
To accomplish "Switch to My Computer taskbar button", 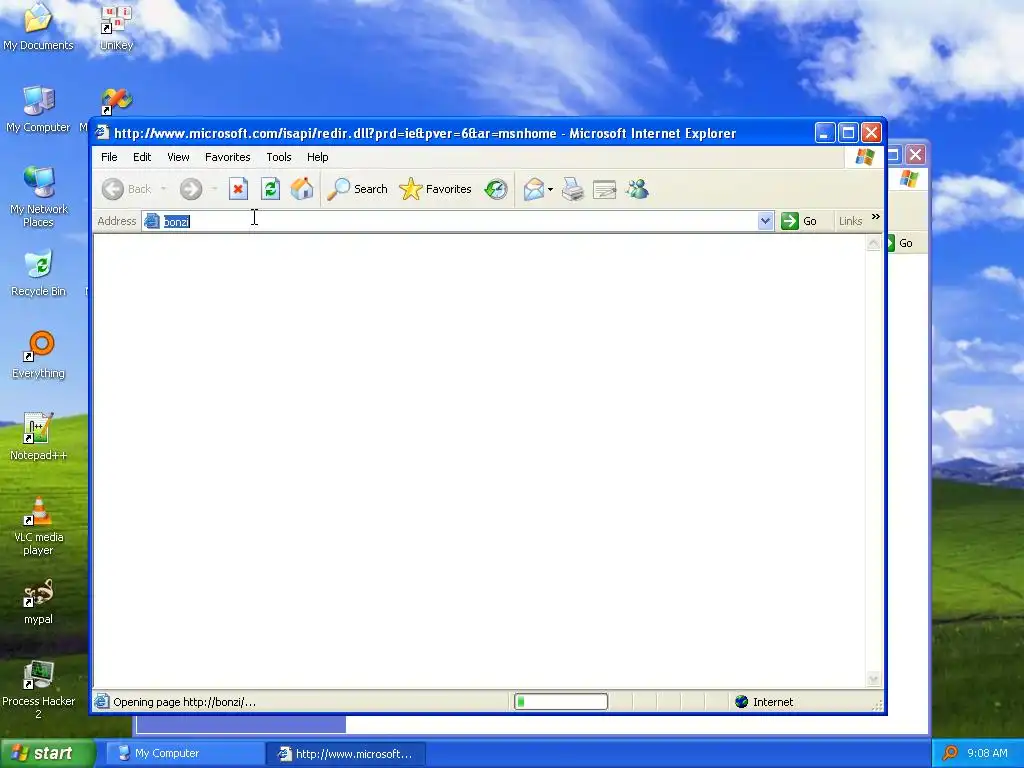I will click(x=184, y=754).
